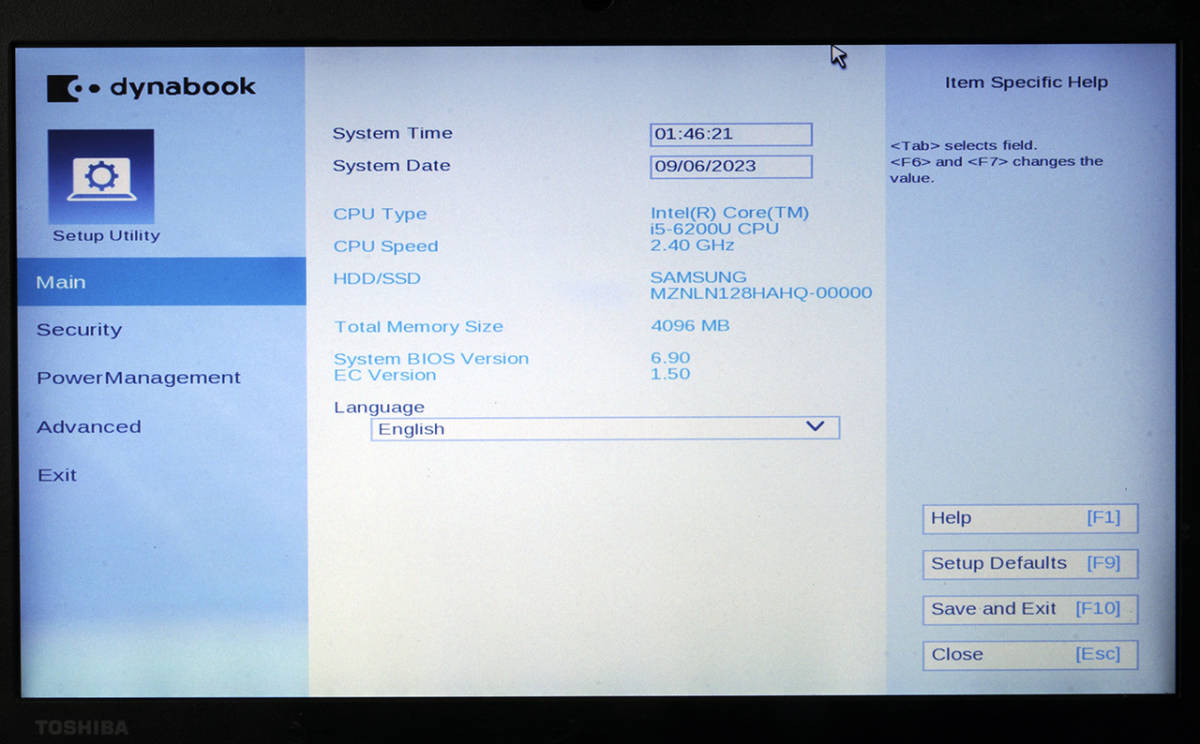The width and height of the screenshot is (1200, 744).
Task: Click Setup Defaults to restore defaults
Action: tap(1029, 563)
